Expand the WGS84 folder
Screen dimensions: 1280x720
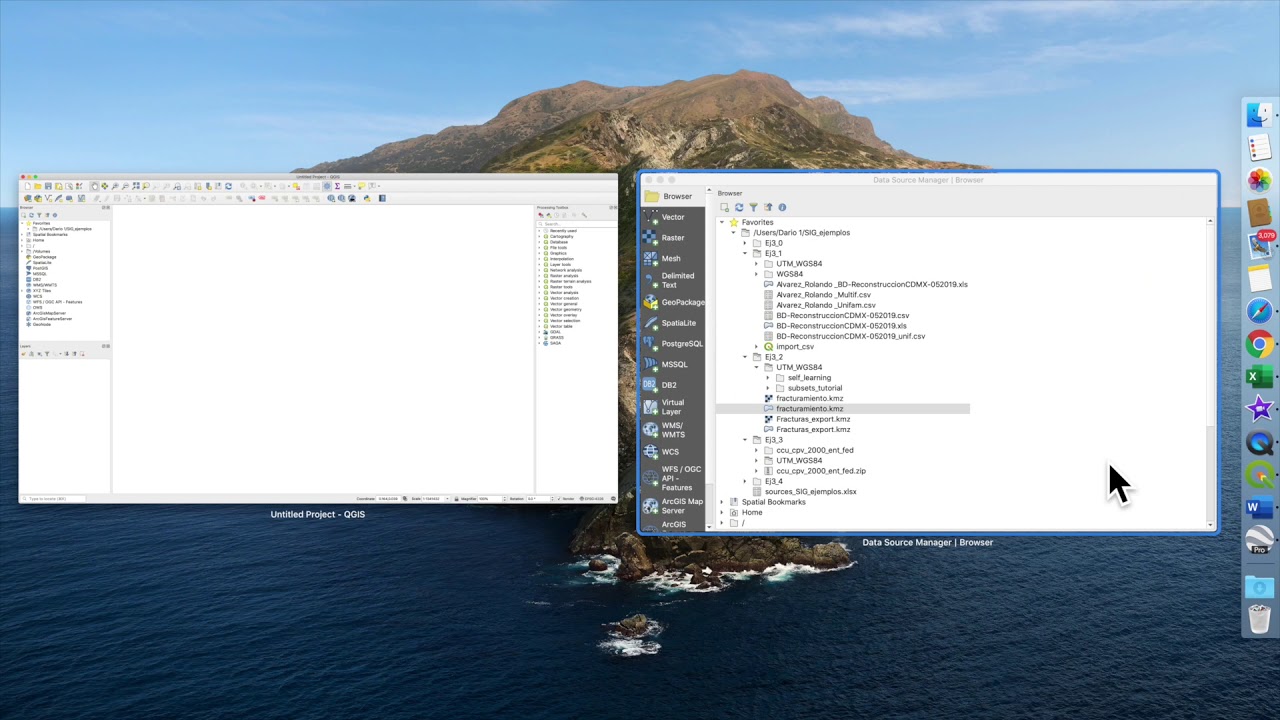[756, 274]
